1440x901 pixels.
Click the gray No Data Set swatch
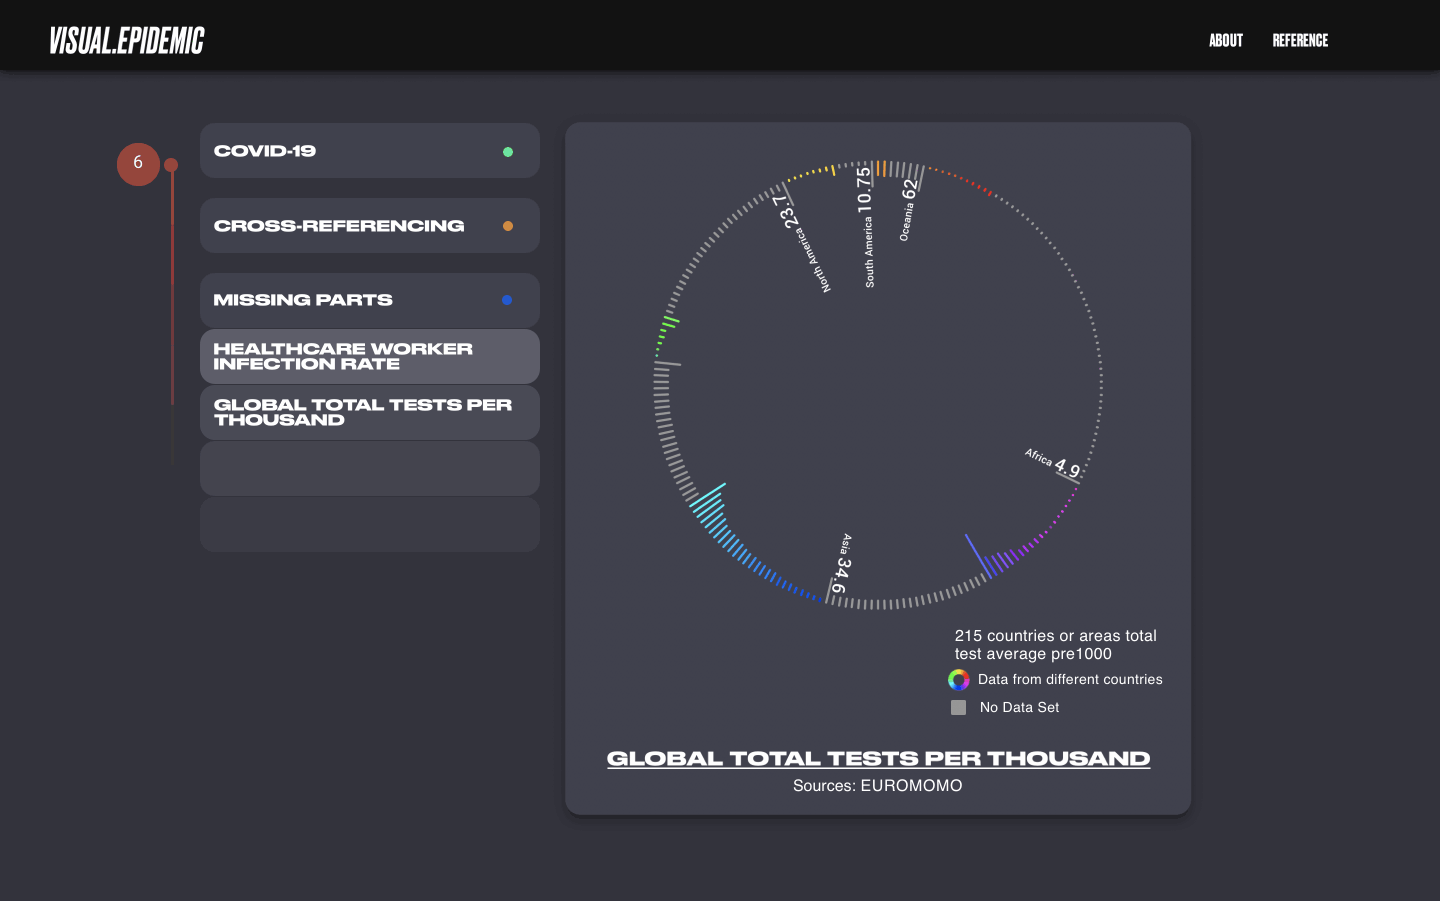pos(958,707)
